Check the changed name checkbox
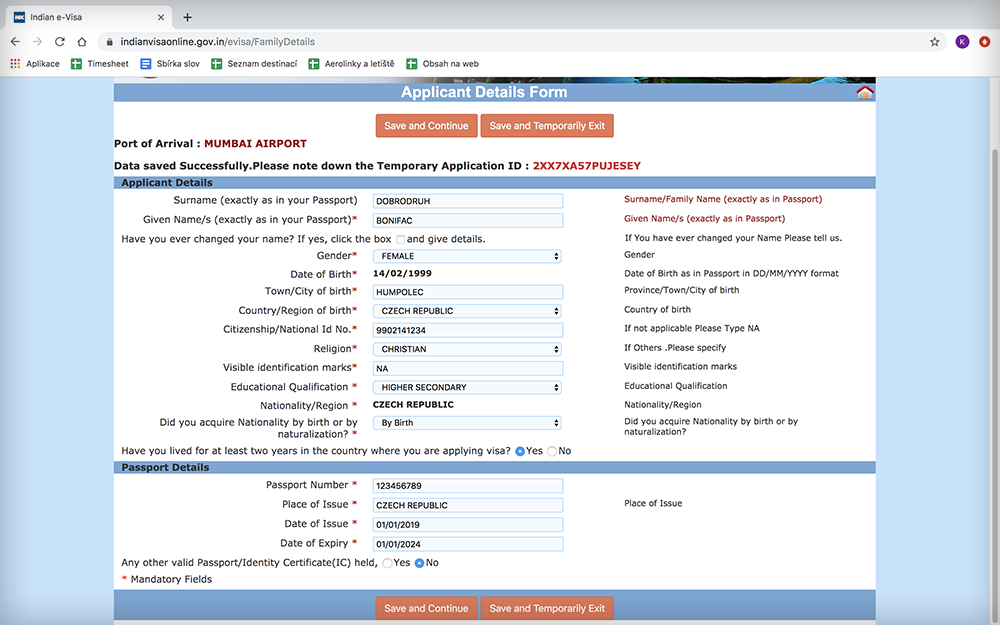The image size is (1000, 625). click(400, 240)
